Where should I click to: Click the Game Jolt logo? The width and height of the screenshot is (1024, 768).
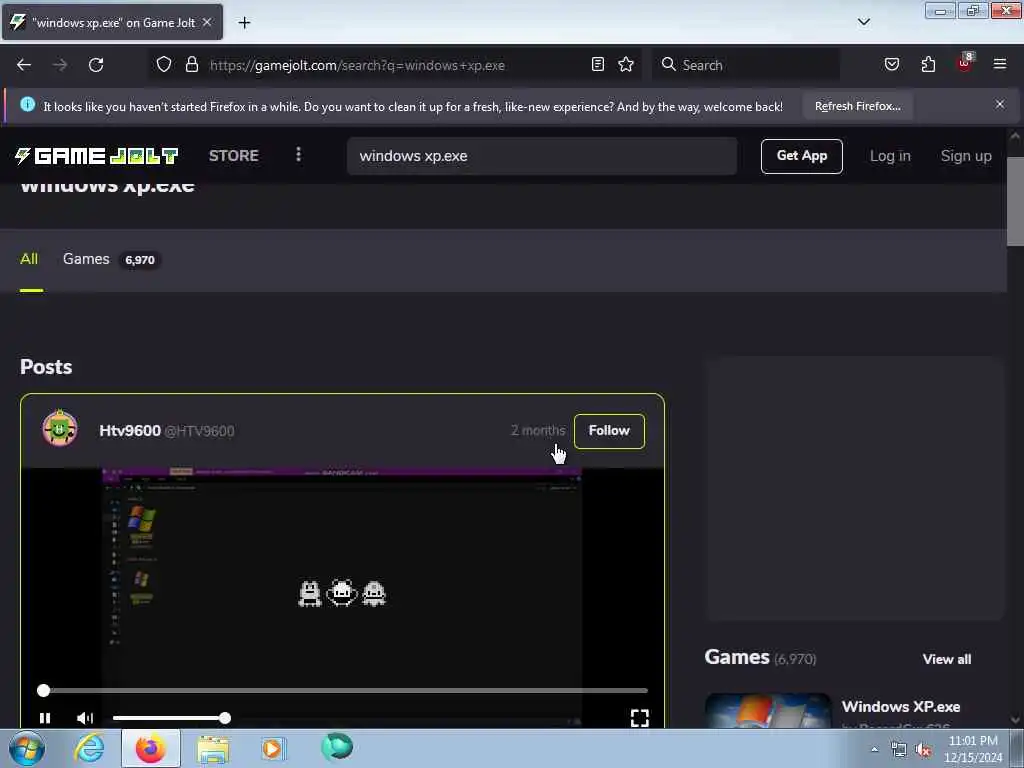[96, 156]
